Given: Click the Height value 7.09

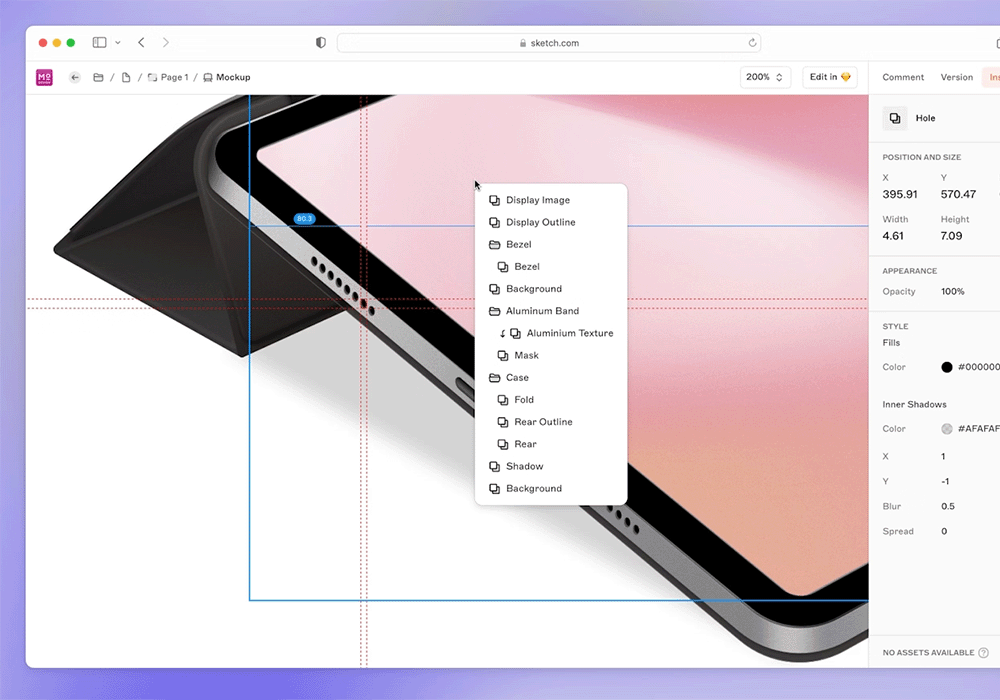Looking at the screenshot, I should (x=952, y=236).
